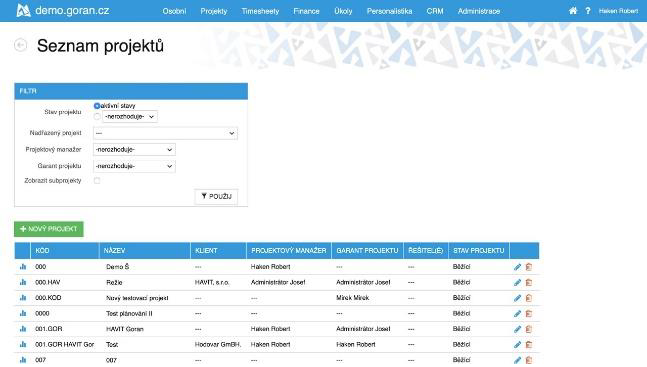Open the Projekty menu
Screen dimensions: 647x367
point(214,11)
